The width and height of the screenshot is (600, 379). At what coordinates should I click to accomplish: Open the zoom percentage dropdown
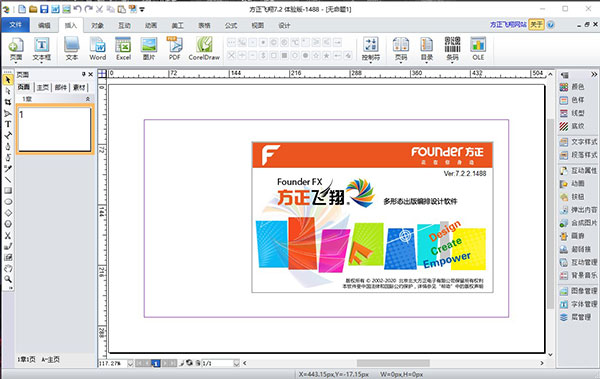[130, 363]
